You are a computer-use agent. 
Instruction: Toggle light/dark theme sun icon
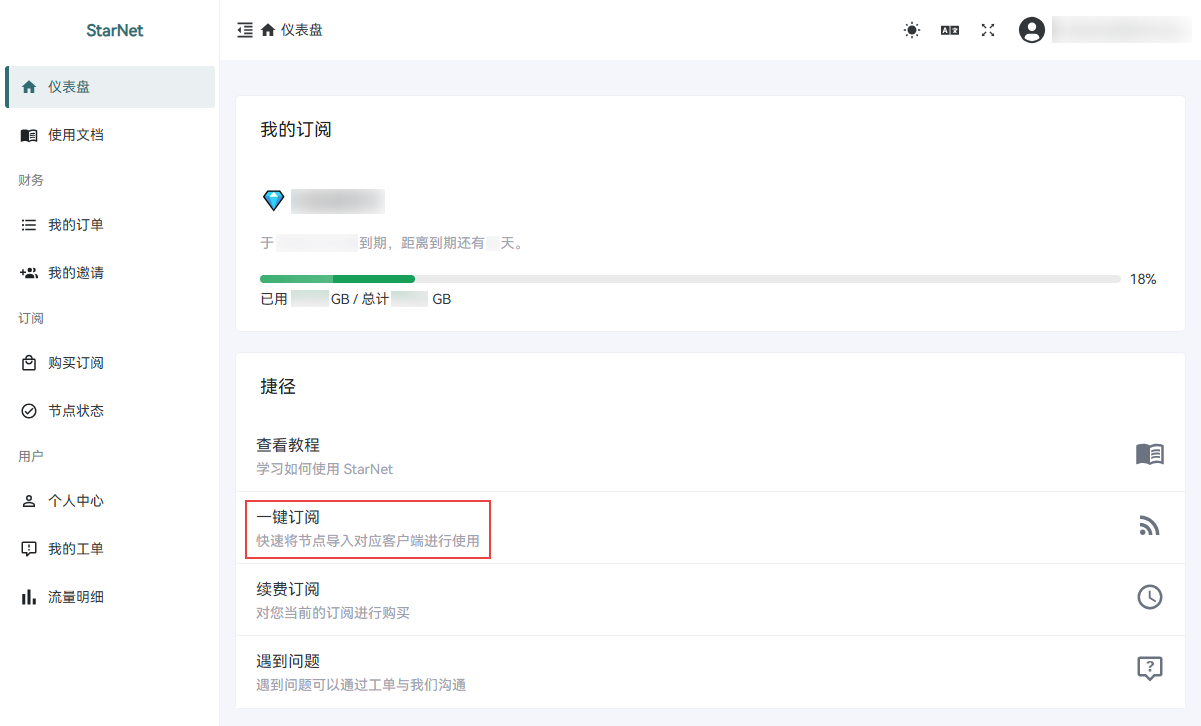911,30
